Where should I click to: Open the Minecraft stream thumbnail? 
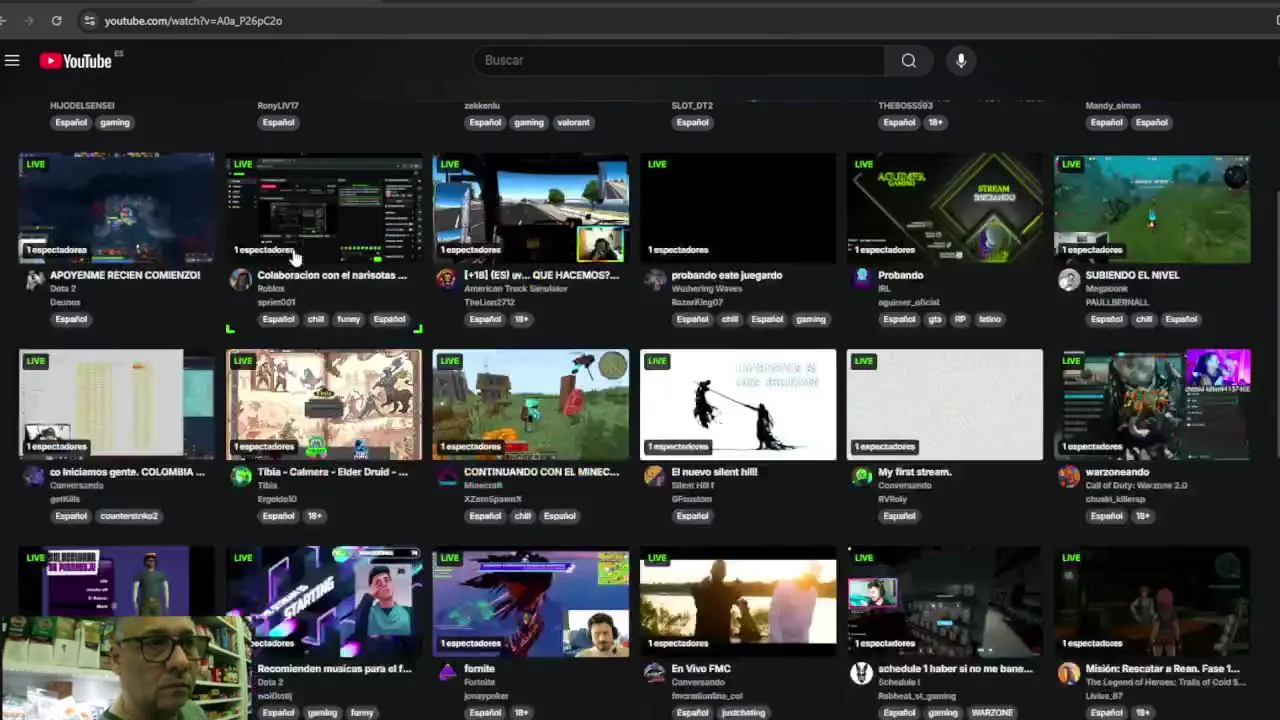[531, 405]
